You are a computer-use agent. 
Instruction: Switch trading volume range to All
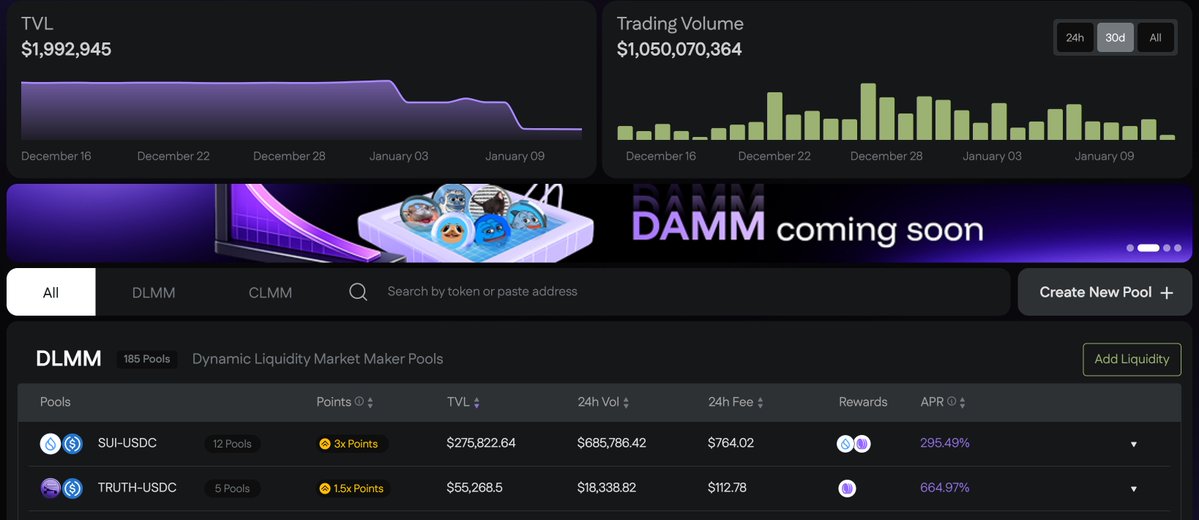click(x=1155, y=38)
